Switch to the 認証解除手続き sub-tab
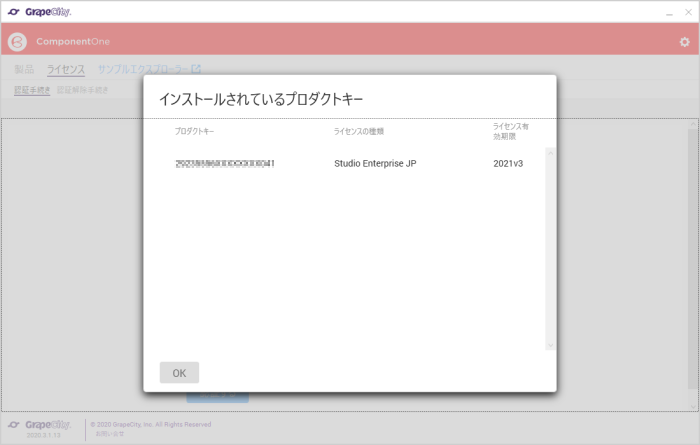The width and height of the screenshot is (700, 445). click(x=83, y=90)
